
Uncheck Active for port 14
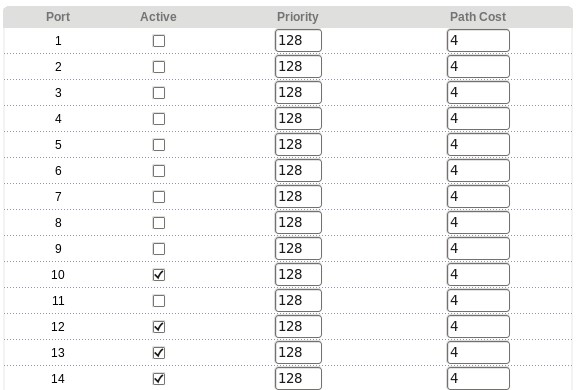[x=159, y=378]
